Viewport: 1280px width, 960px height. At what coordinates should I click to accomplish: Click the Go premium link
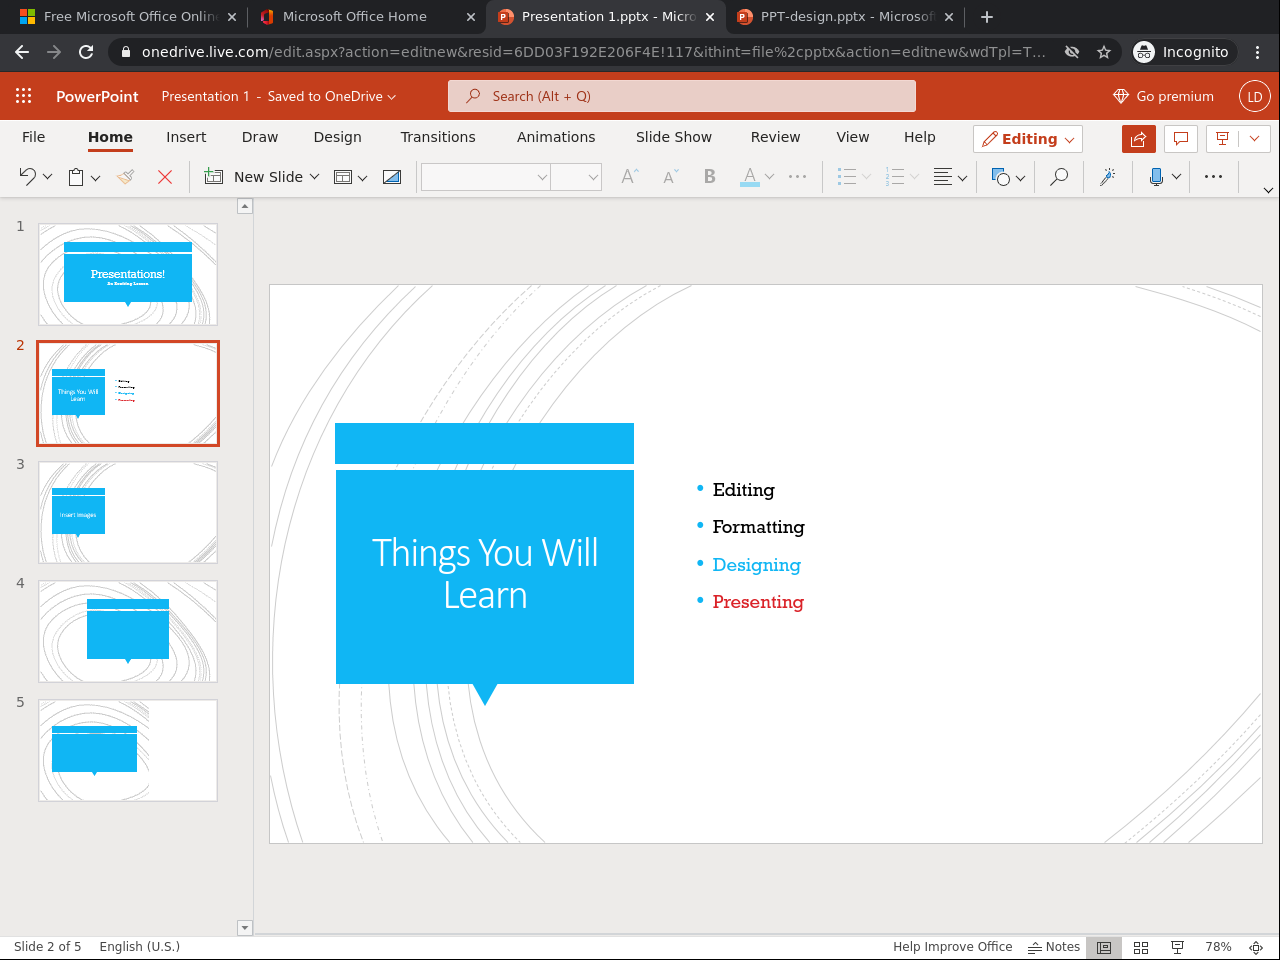[1163, 96]
